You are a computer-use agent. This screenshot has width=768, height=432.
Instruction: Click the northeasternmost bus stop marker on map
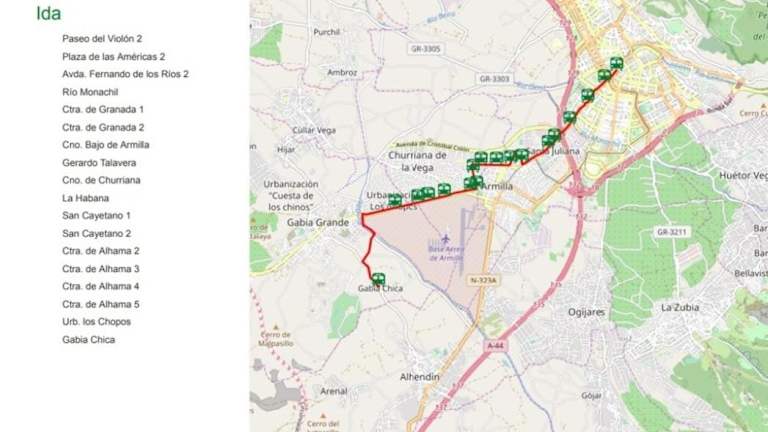[616, 63]
